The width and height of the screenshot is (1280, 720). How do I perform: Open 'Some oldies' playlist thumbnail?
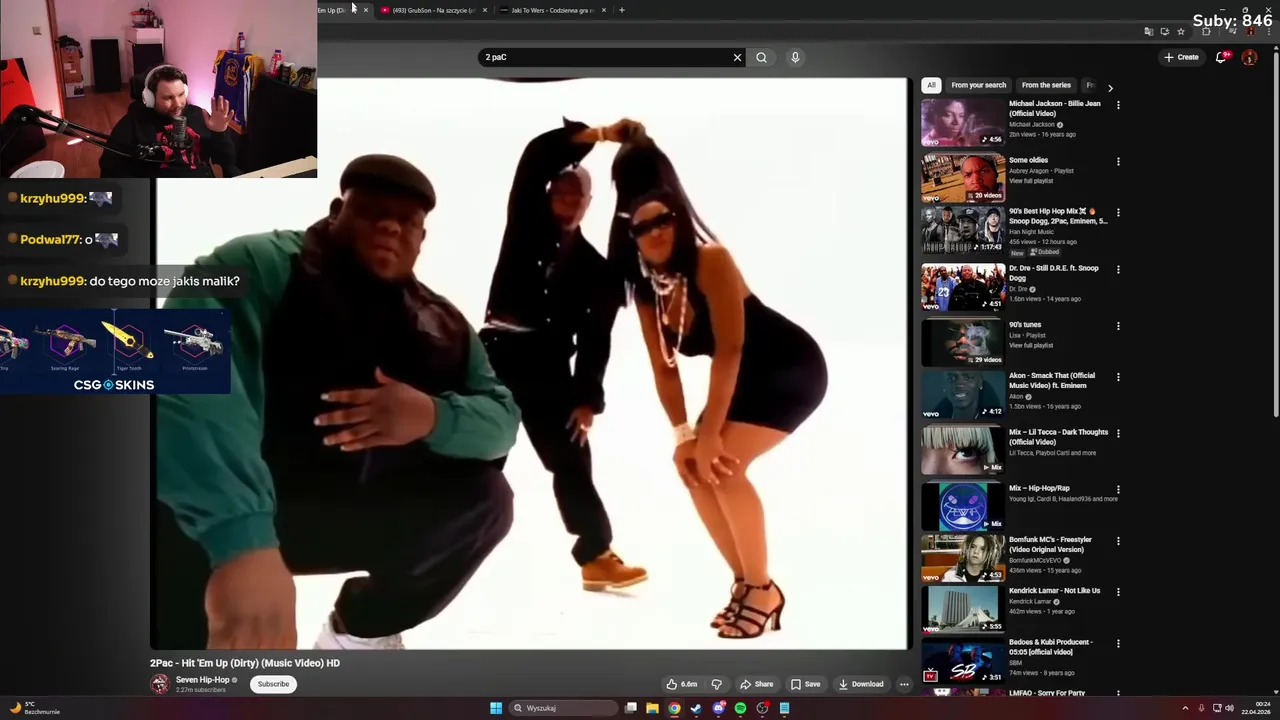click(963, 179)
